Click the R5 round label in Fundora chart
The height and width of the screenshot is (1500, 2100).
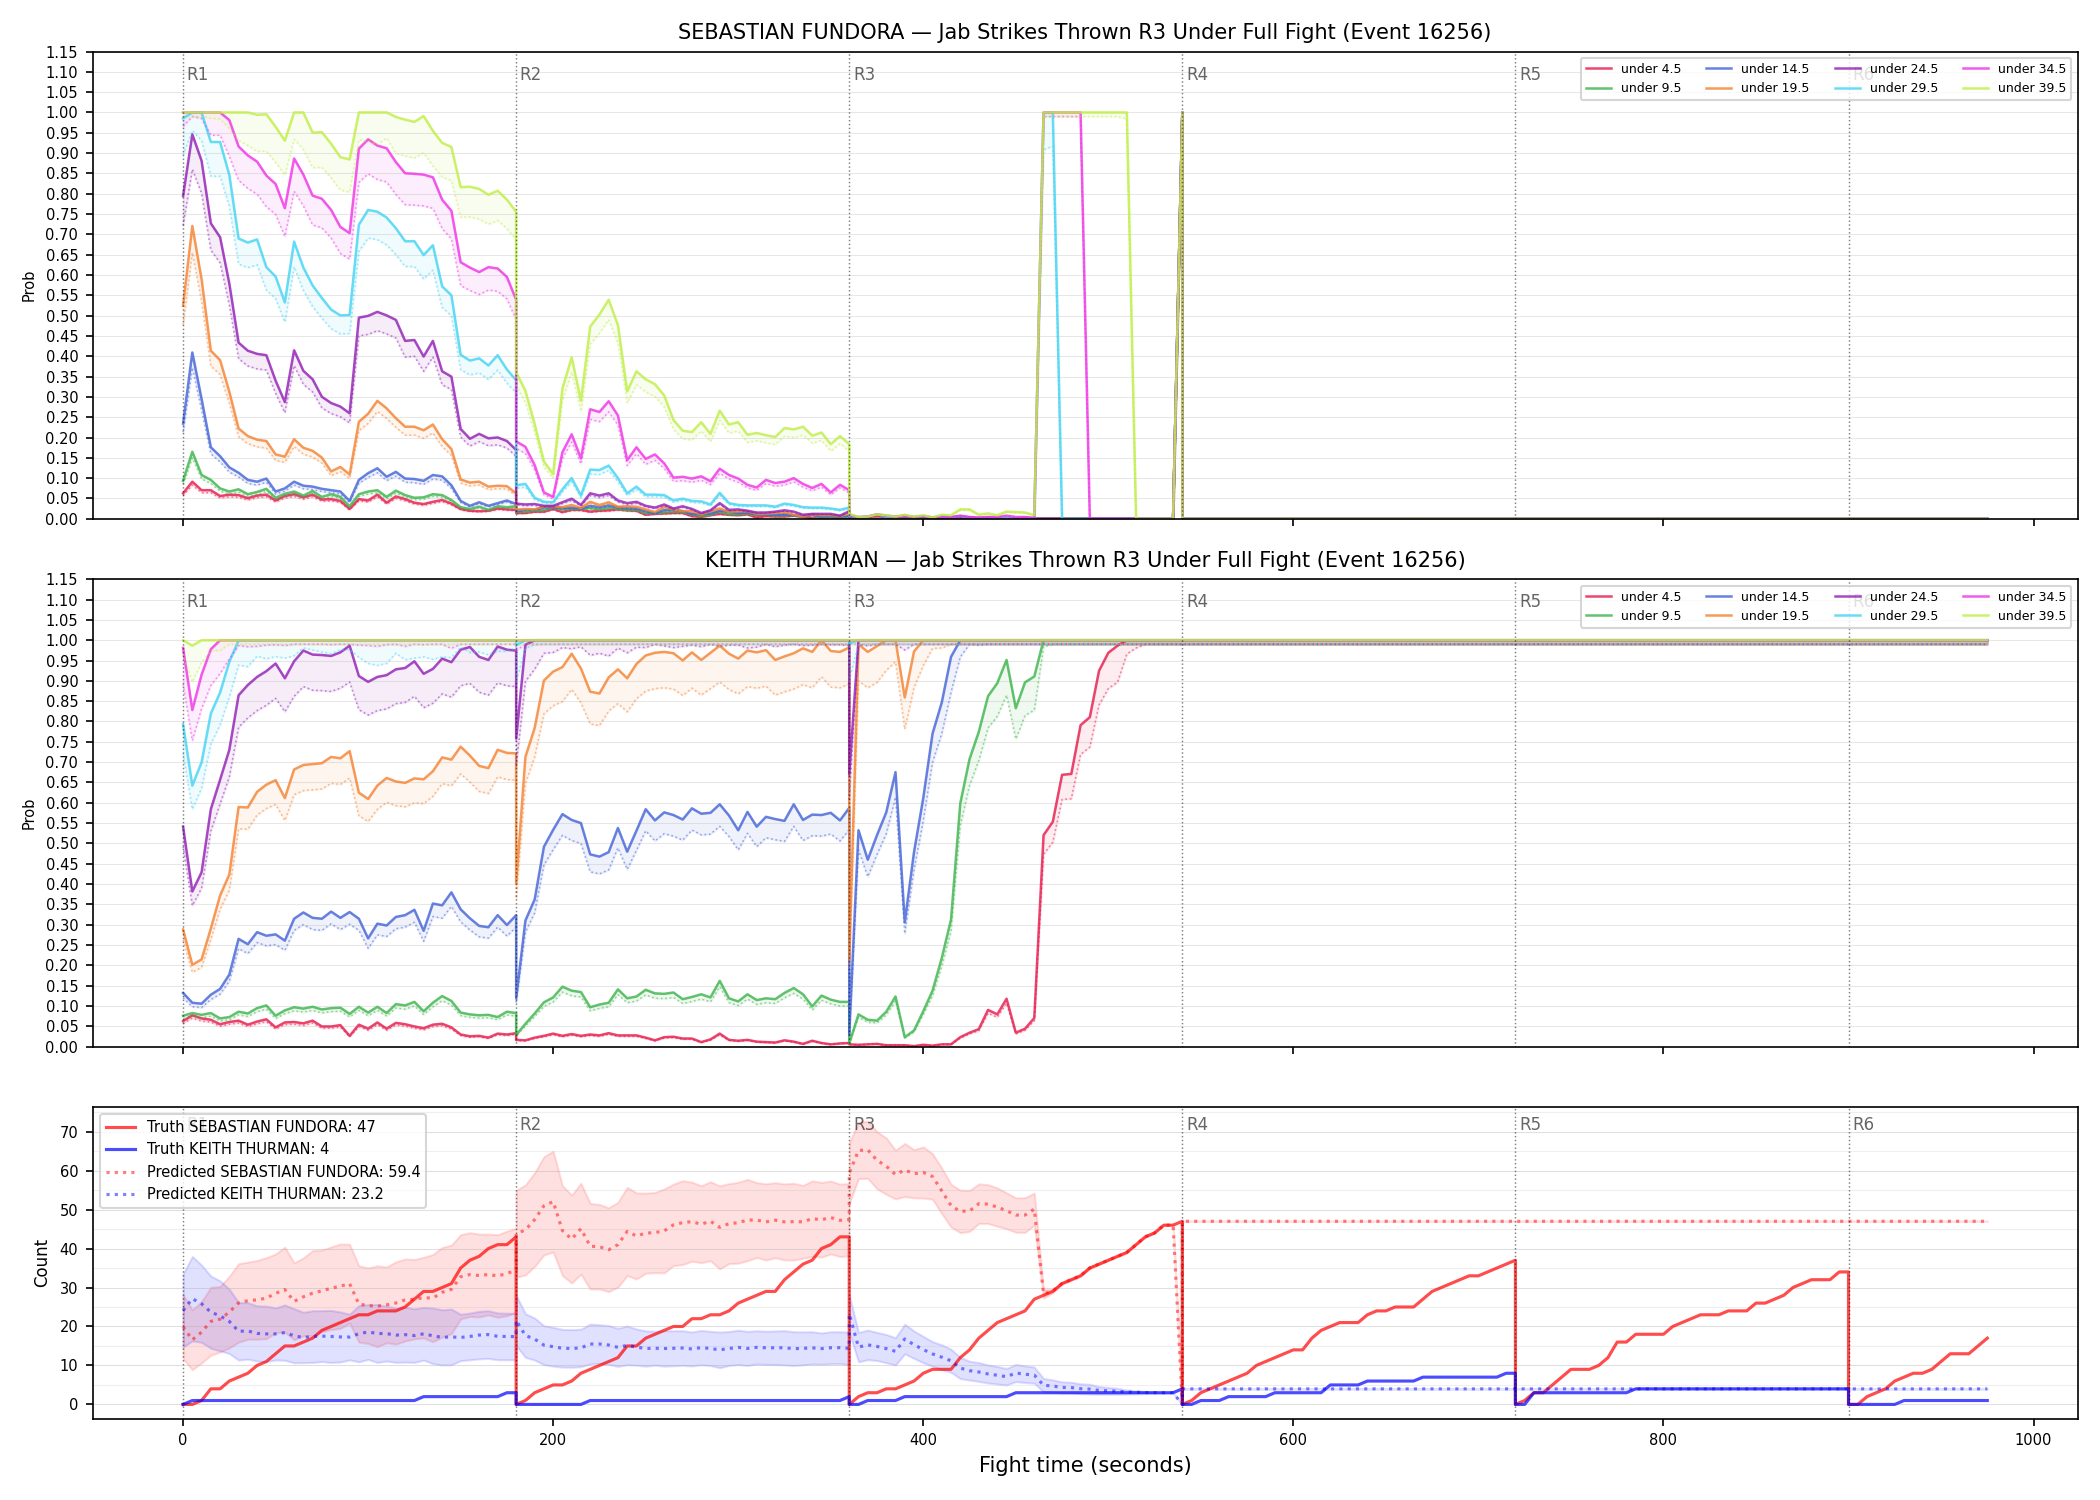pos(1530,74)
